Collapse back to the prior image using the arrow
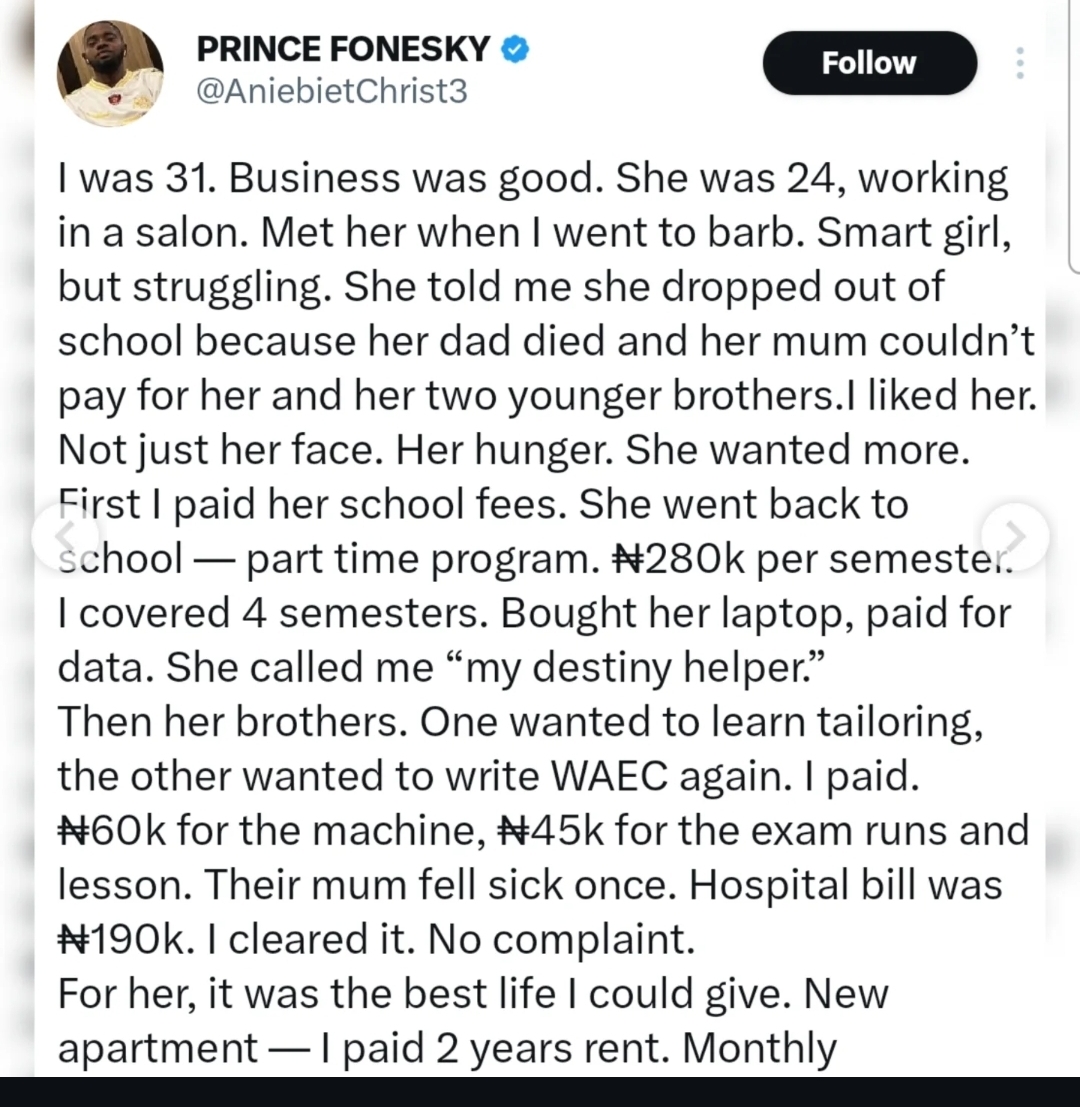 [x=64, y=534]
